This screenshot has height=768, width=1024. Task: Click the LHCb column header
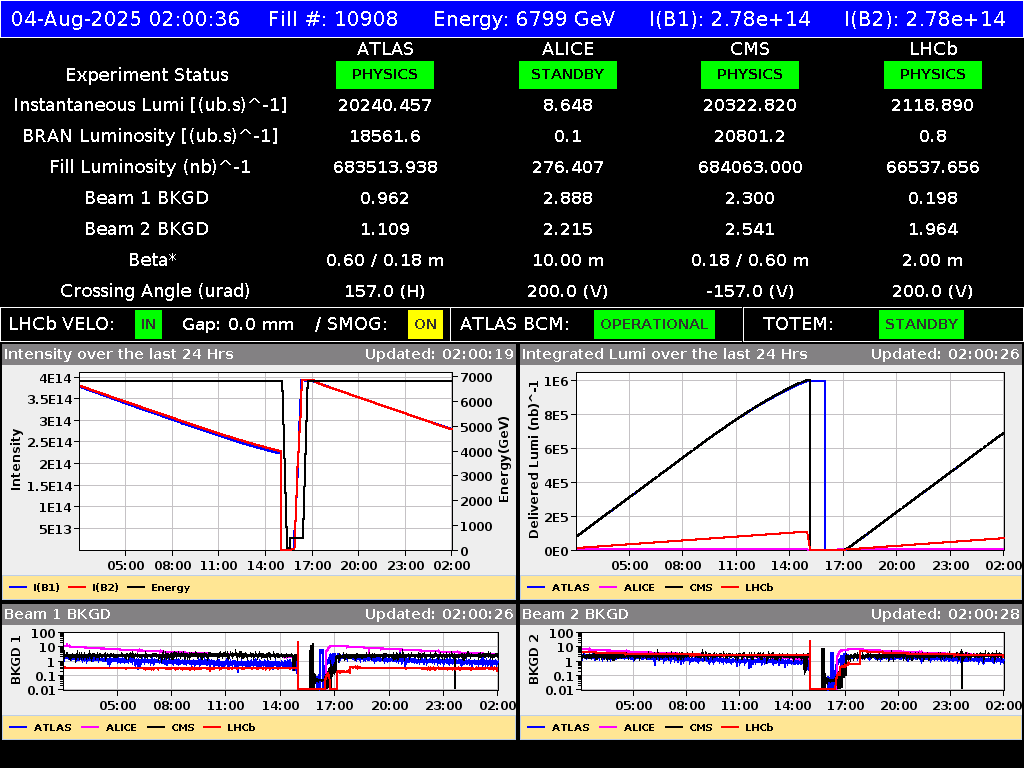(933, 49)
